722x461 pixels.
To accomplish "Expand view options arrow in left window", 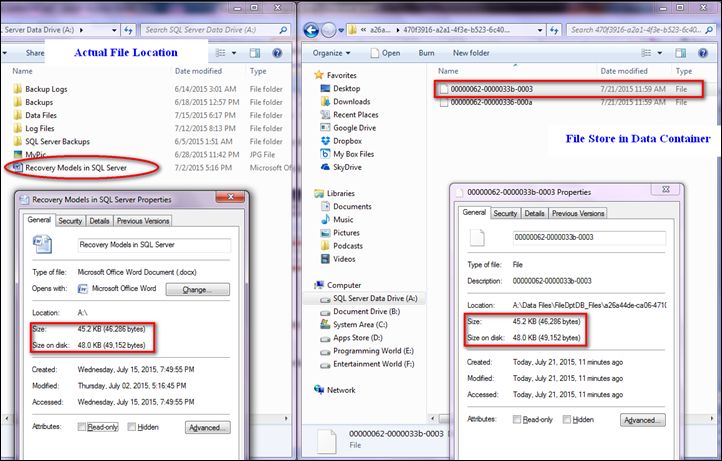I will click(234, 53).
